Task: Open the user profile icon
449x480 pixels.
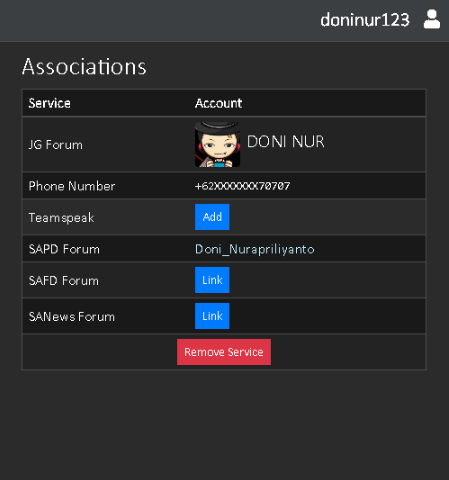Action: point(432,19)
